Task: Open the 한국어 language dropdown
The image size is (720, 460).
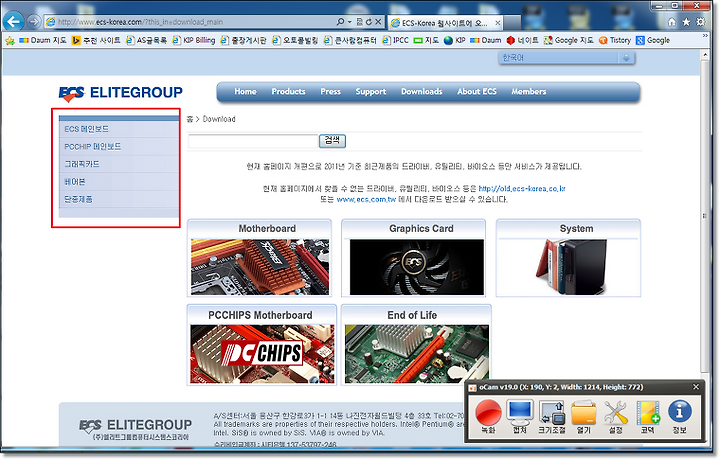Action: tap(566, 58)
